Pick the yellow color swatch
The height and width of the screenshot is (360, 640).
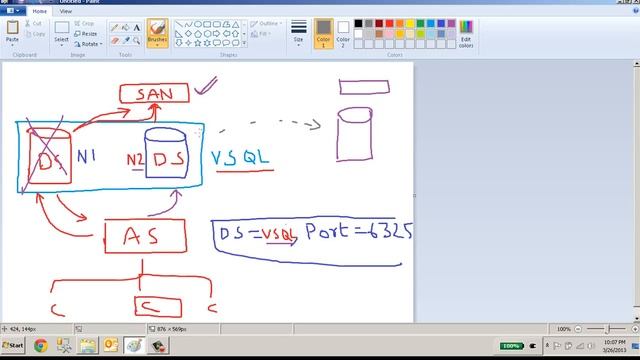coord(410,24)
